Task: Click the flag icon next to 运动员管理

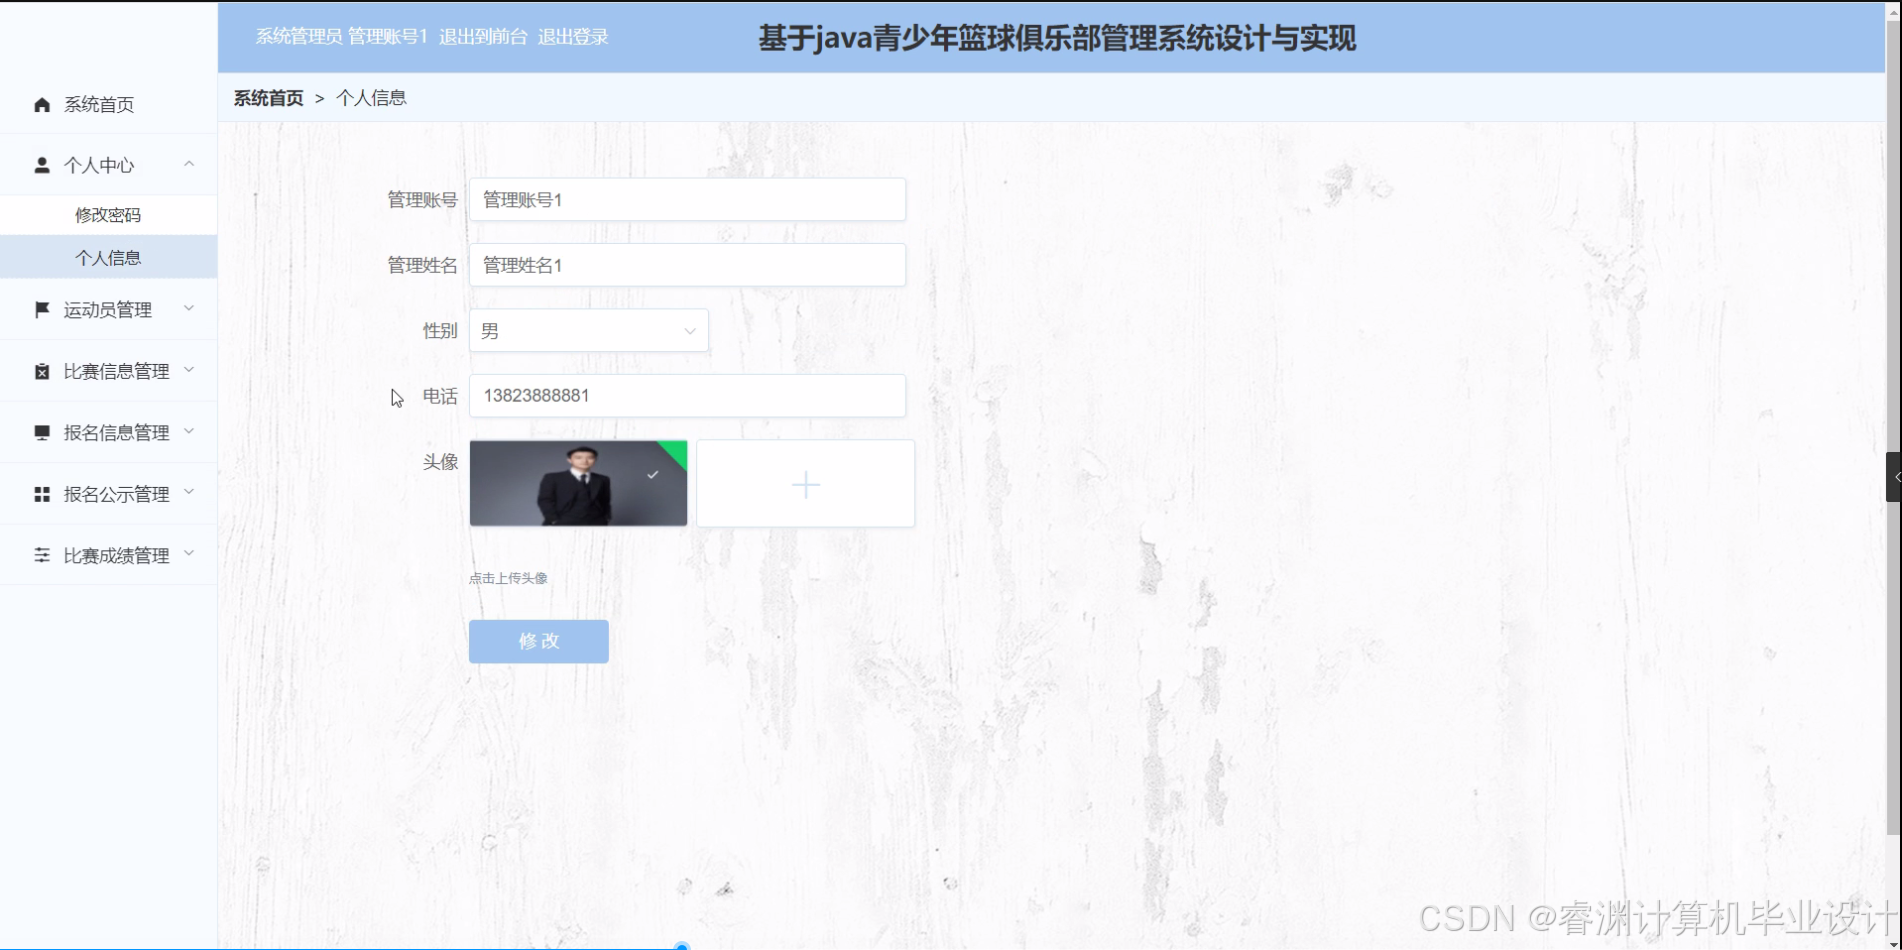Action: [42, 309]
